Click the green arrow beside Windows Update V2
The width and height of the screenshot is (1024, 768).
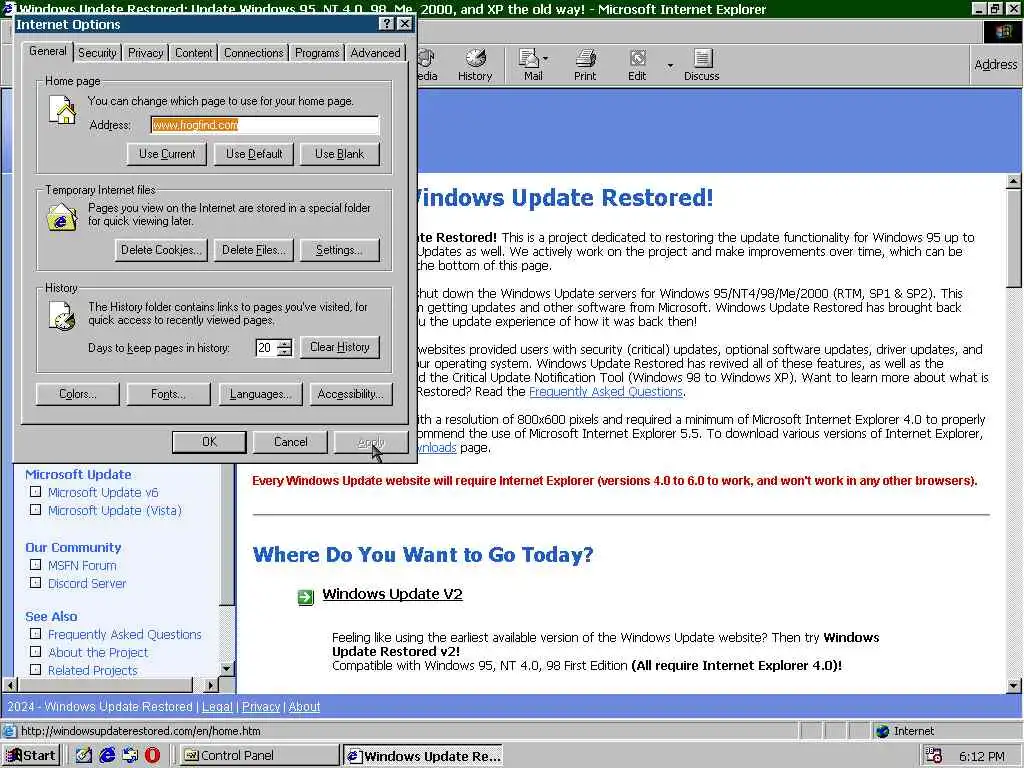[306, 597]
